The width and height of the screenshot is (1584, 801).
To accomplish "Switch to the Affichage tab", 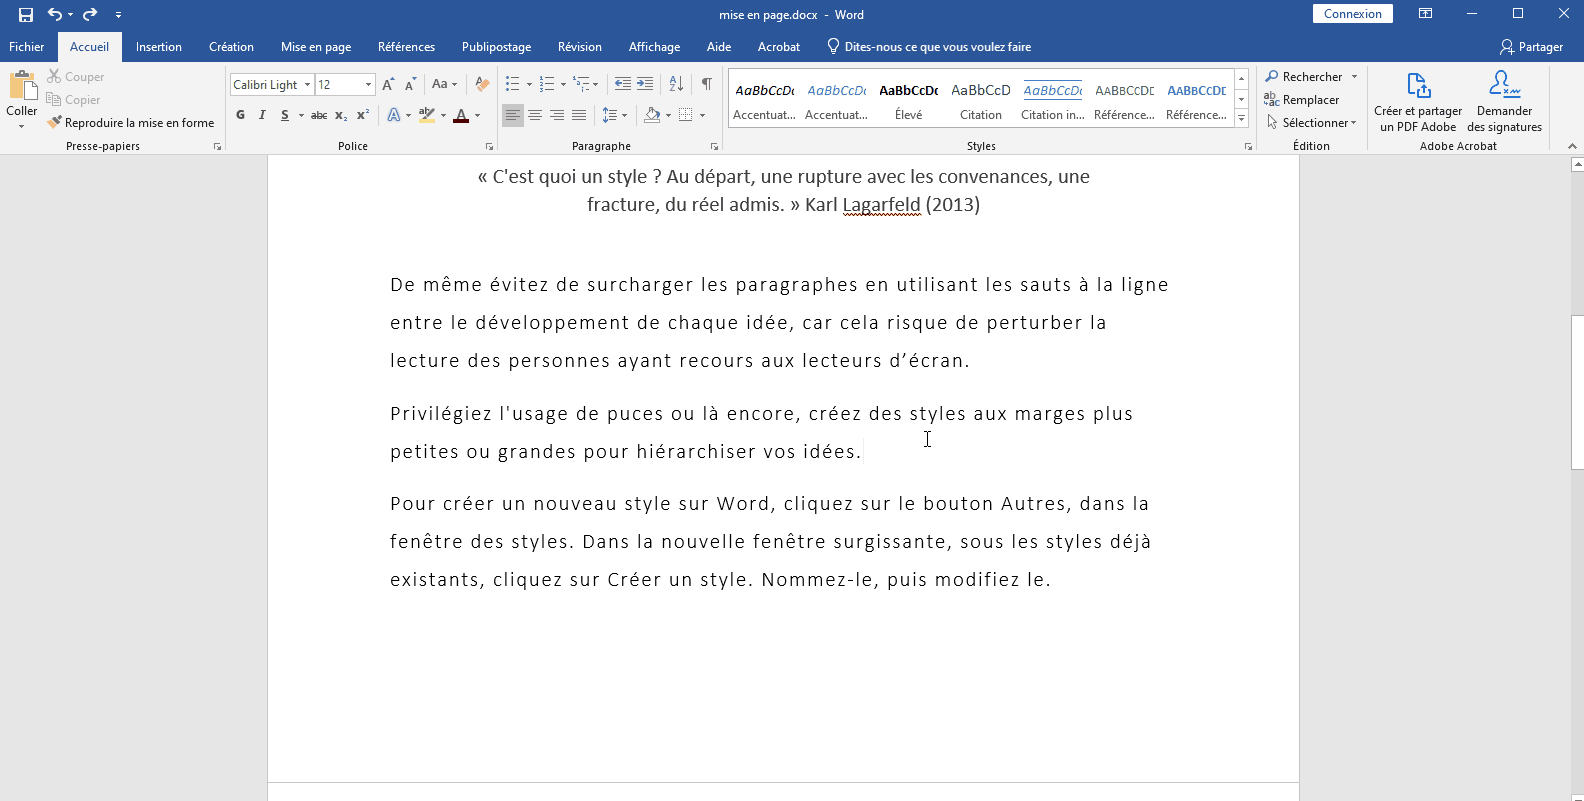I will pos(654,47).
